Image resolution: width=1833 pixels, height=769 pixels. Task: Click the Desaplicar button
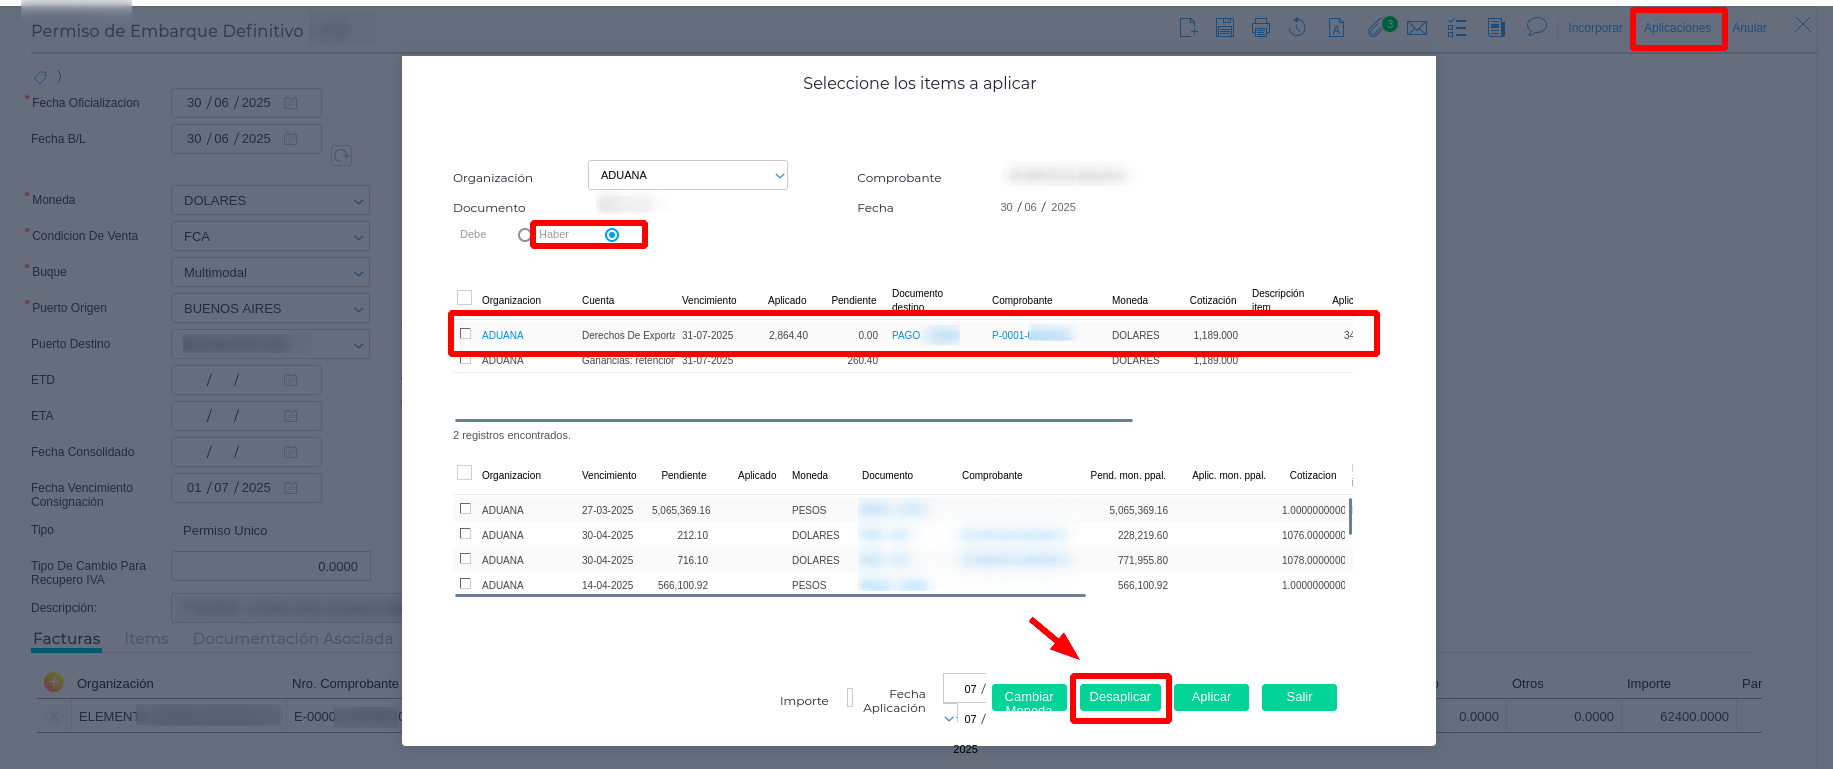tap(1120, 697)
